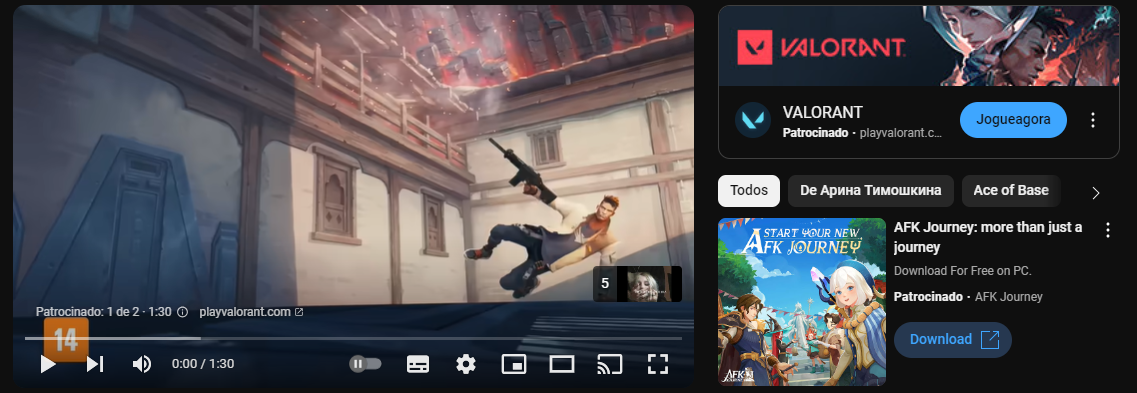Skip to next video

tap(95, 363)
